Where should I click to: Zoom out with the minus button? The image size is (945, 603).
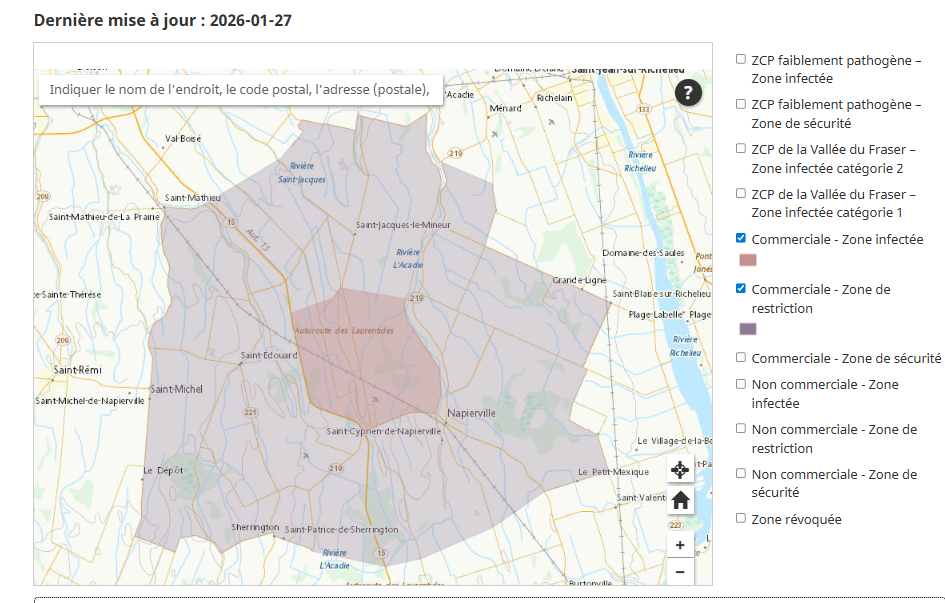680,571
